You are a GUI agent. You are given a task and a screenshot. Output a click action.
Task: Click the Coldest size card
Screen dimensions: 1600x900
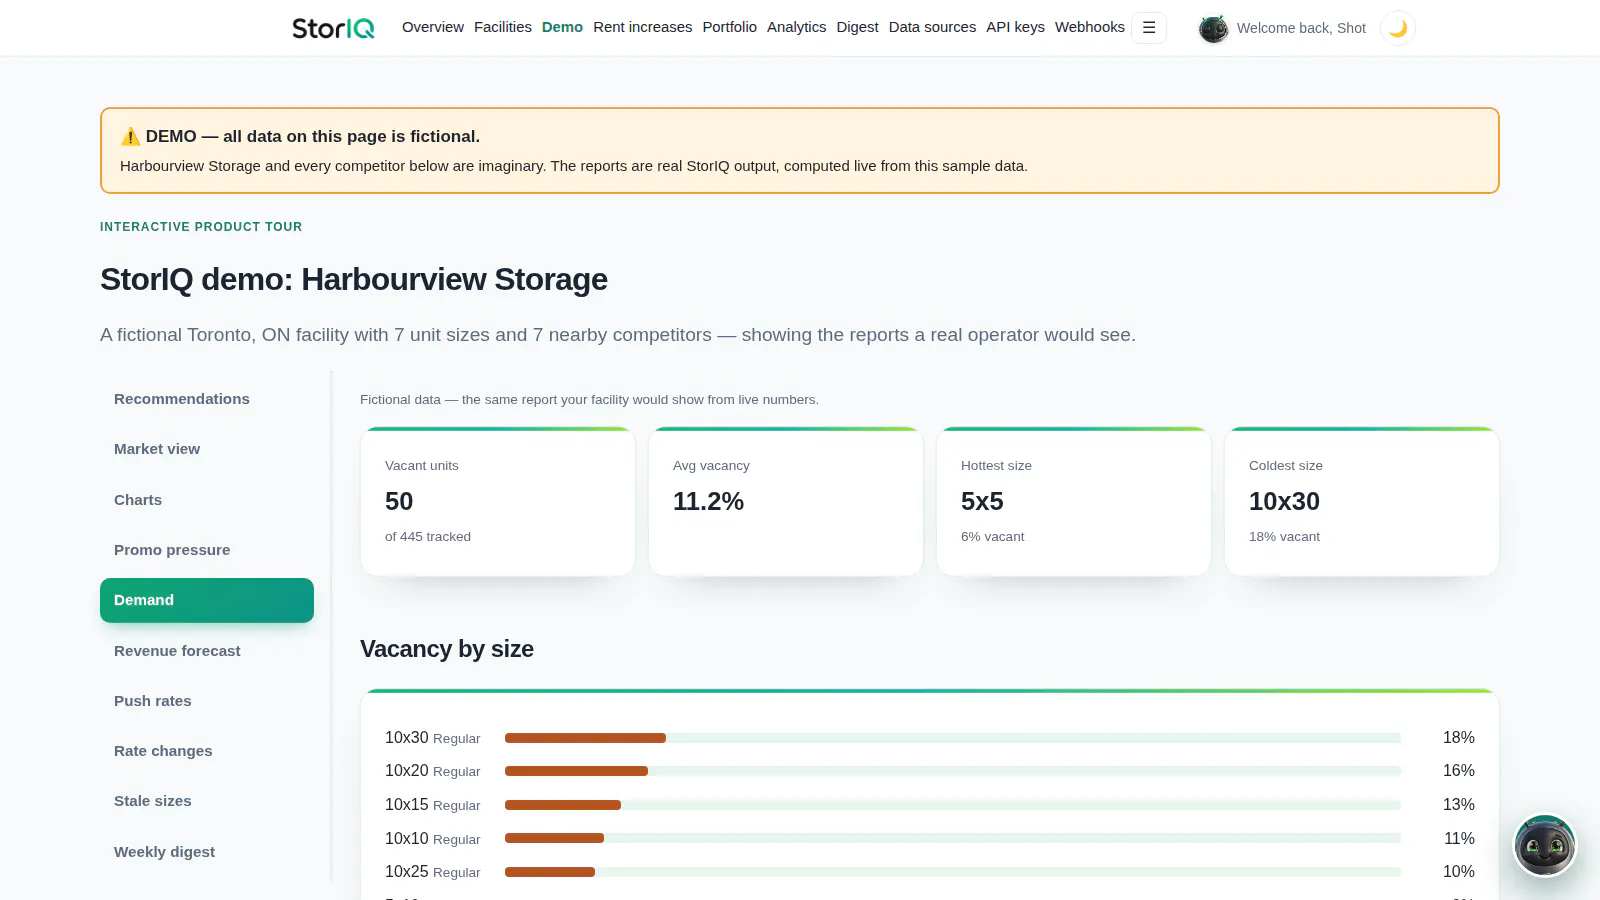(1362, 502)
